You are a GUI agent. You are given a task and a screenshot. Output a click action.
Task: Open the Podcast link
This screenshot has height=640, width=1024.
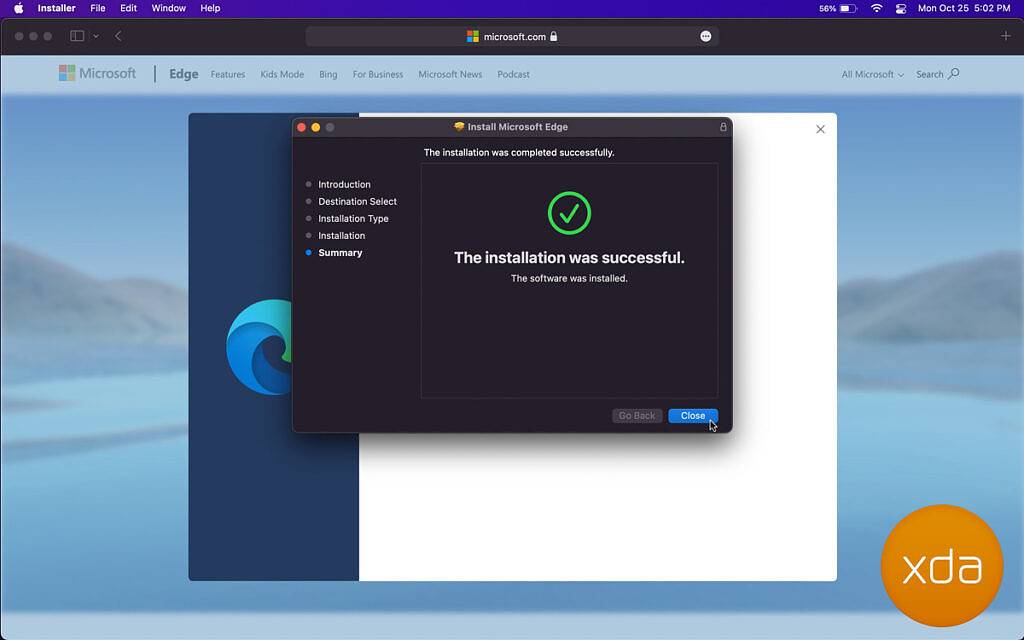(513, 74)
